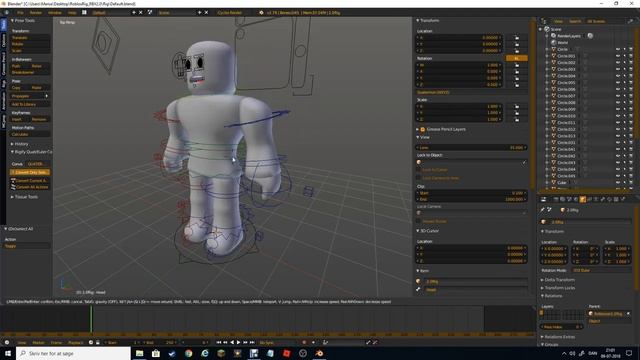Image resolution: width=640 pixels, height=360 pixels.
Task: Click the Clip Start value field
Action: [471, 193]
